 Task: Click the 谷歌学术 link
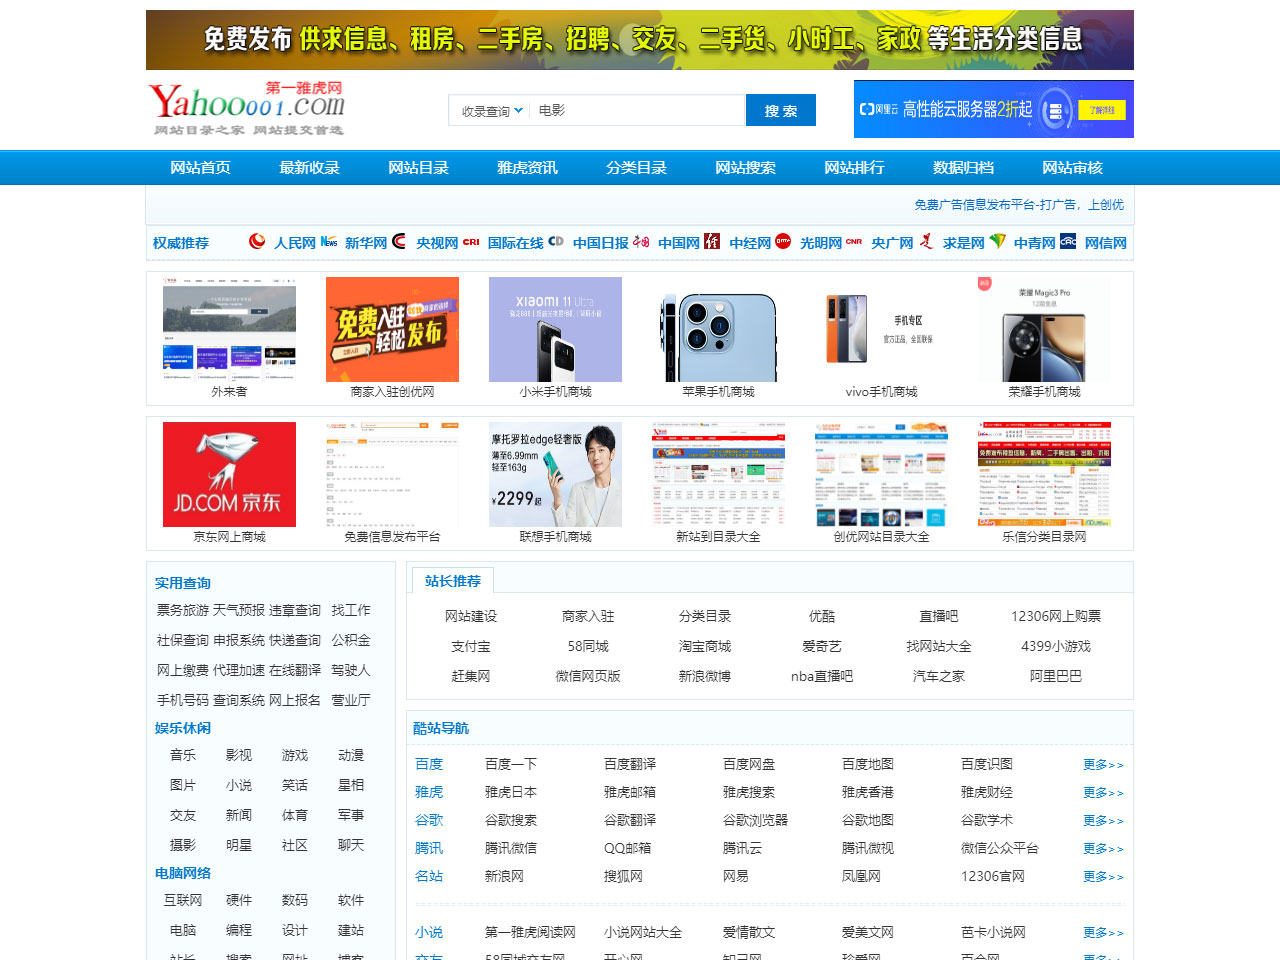tap(987, 820)
